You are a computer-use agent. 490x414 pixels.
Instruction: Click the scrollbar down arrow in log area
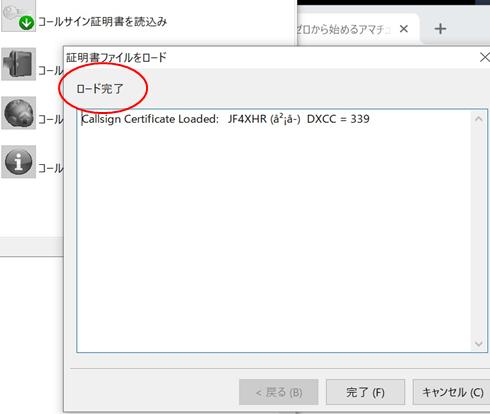tap(479, 343)
